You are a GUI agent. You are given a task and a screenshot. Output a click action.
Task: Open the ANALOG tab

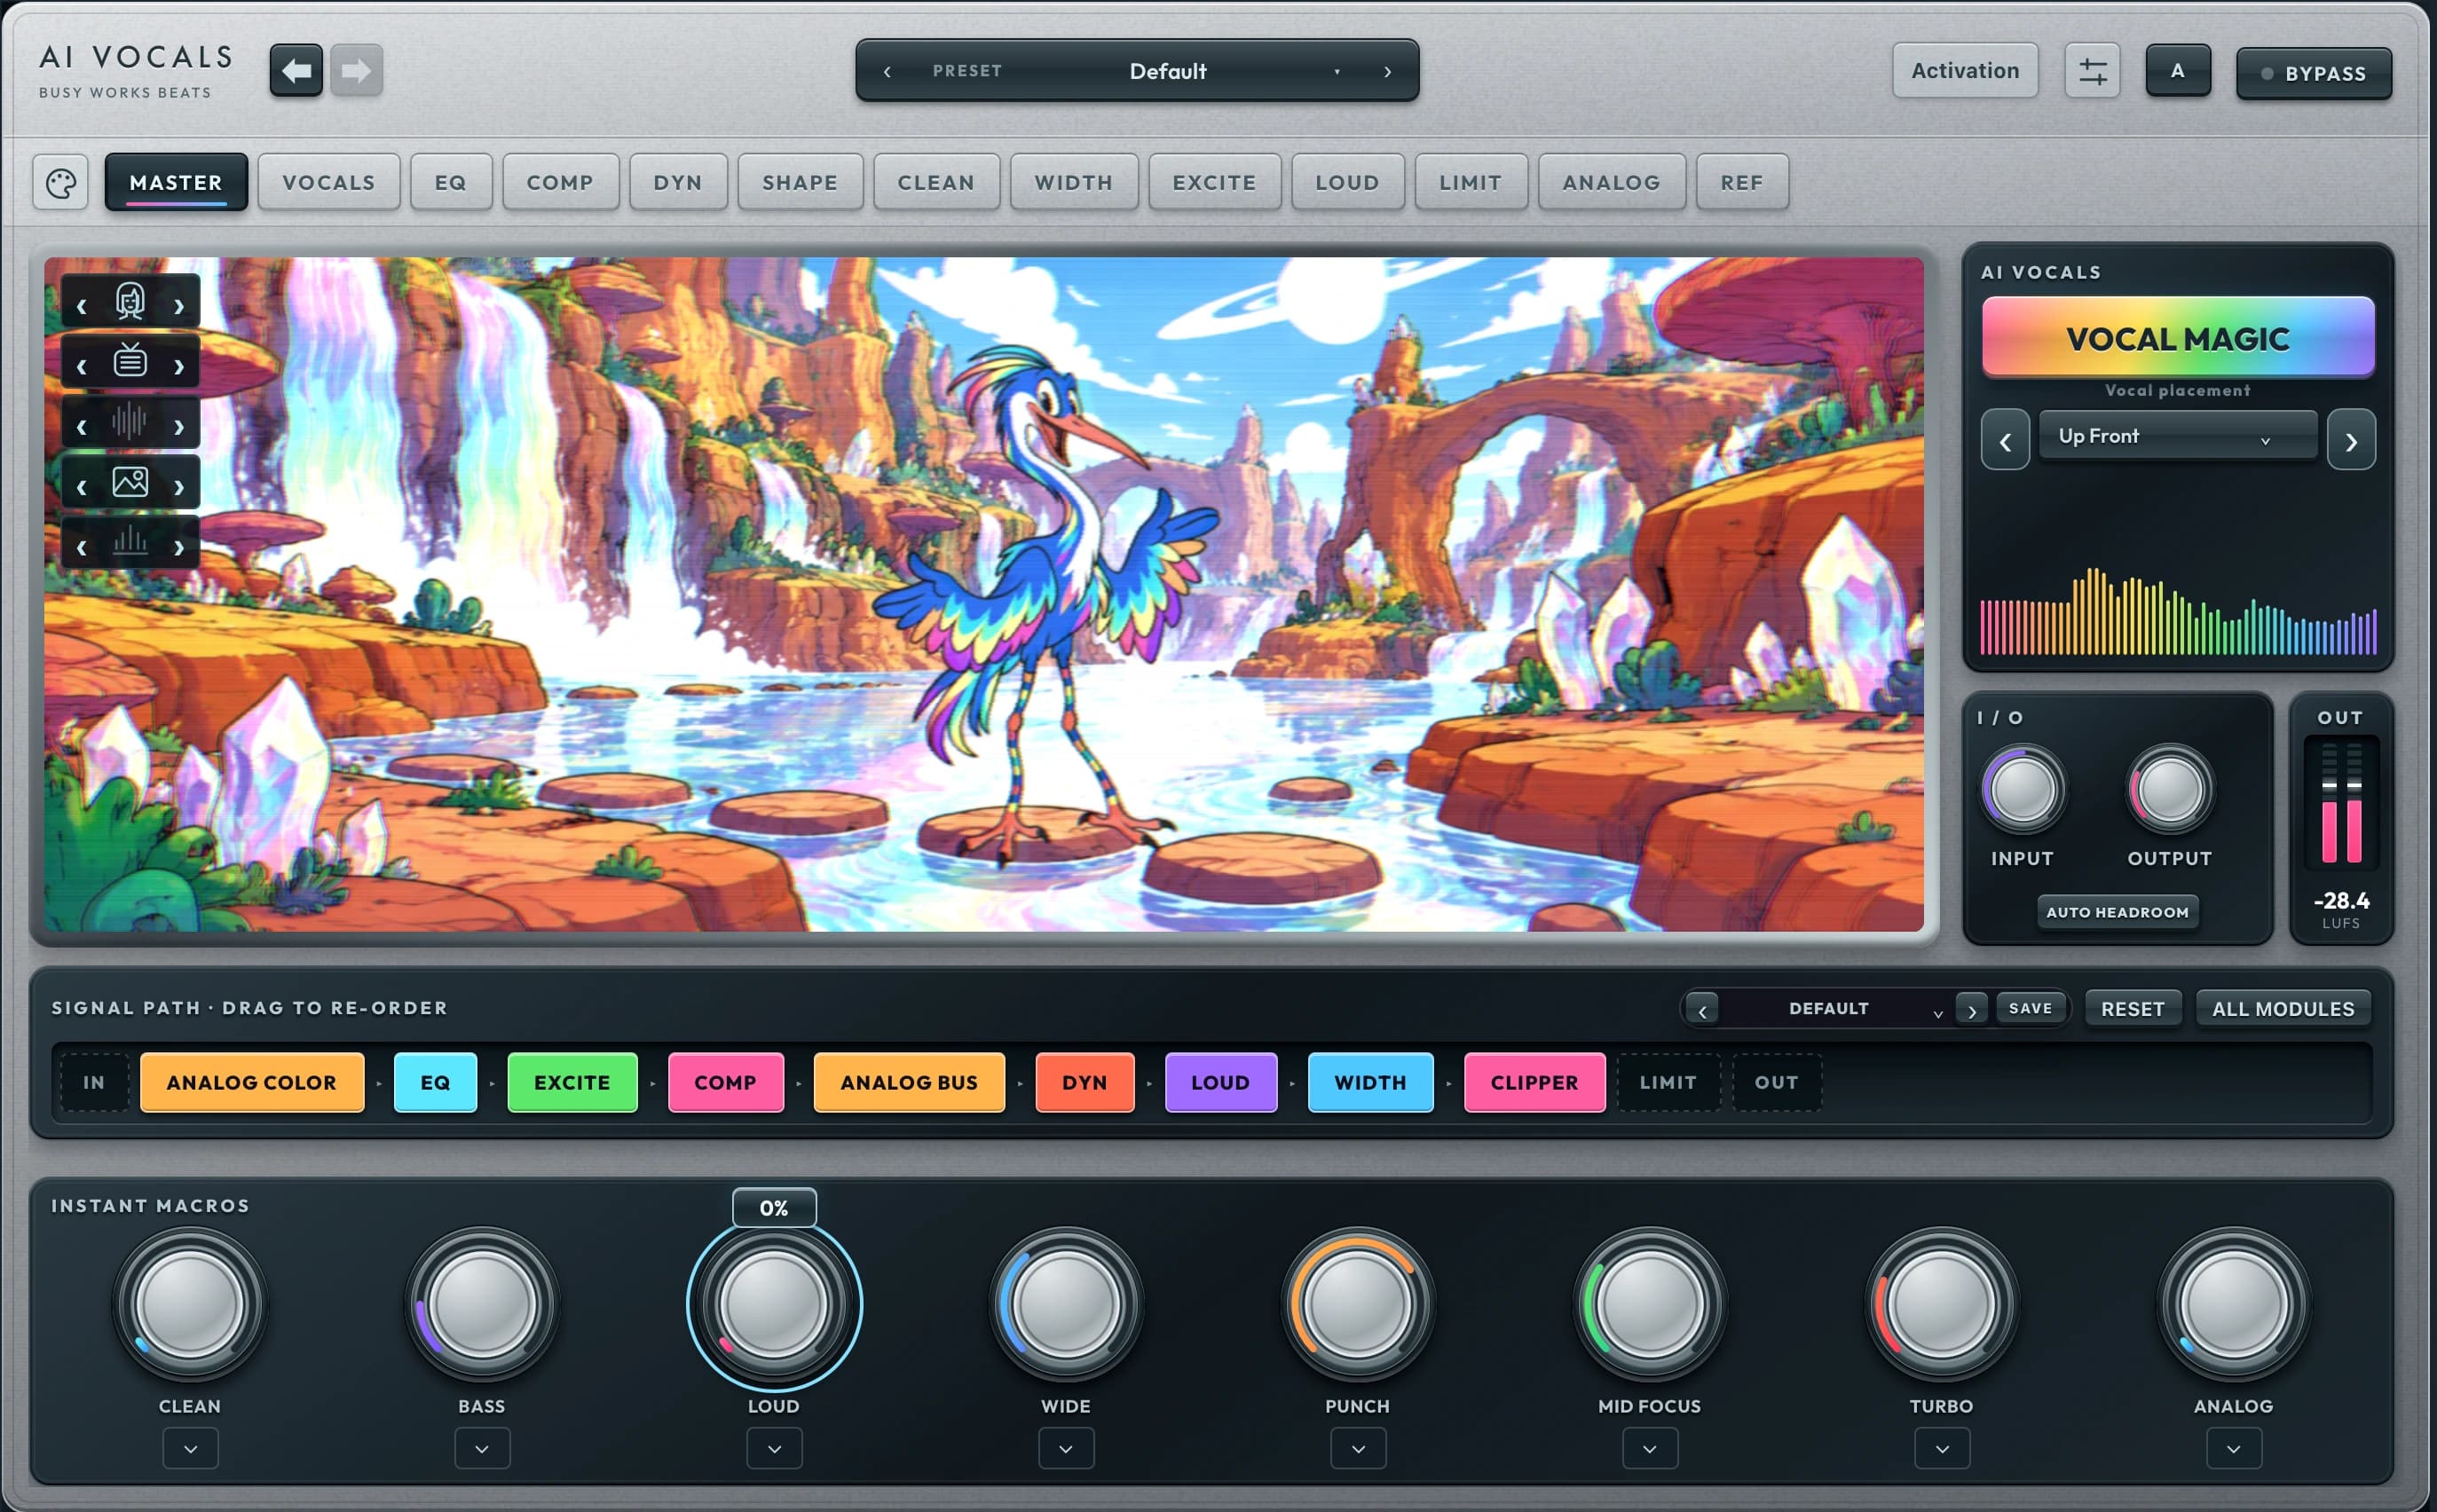click(1611, 183)
